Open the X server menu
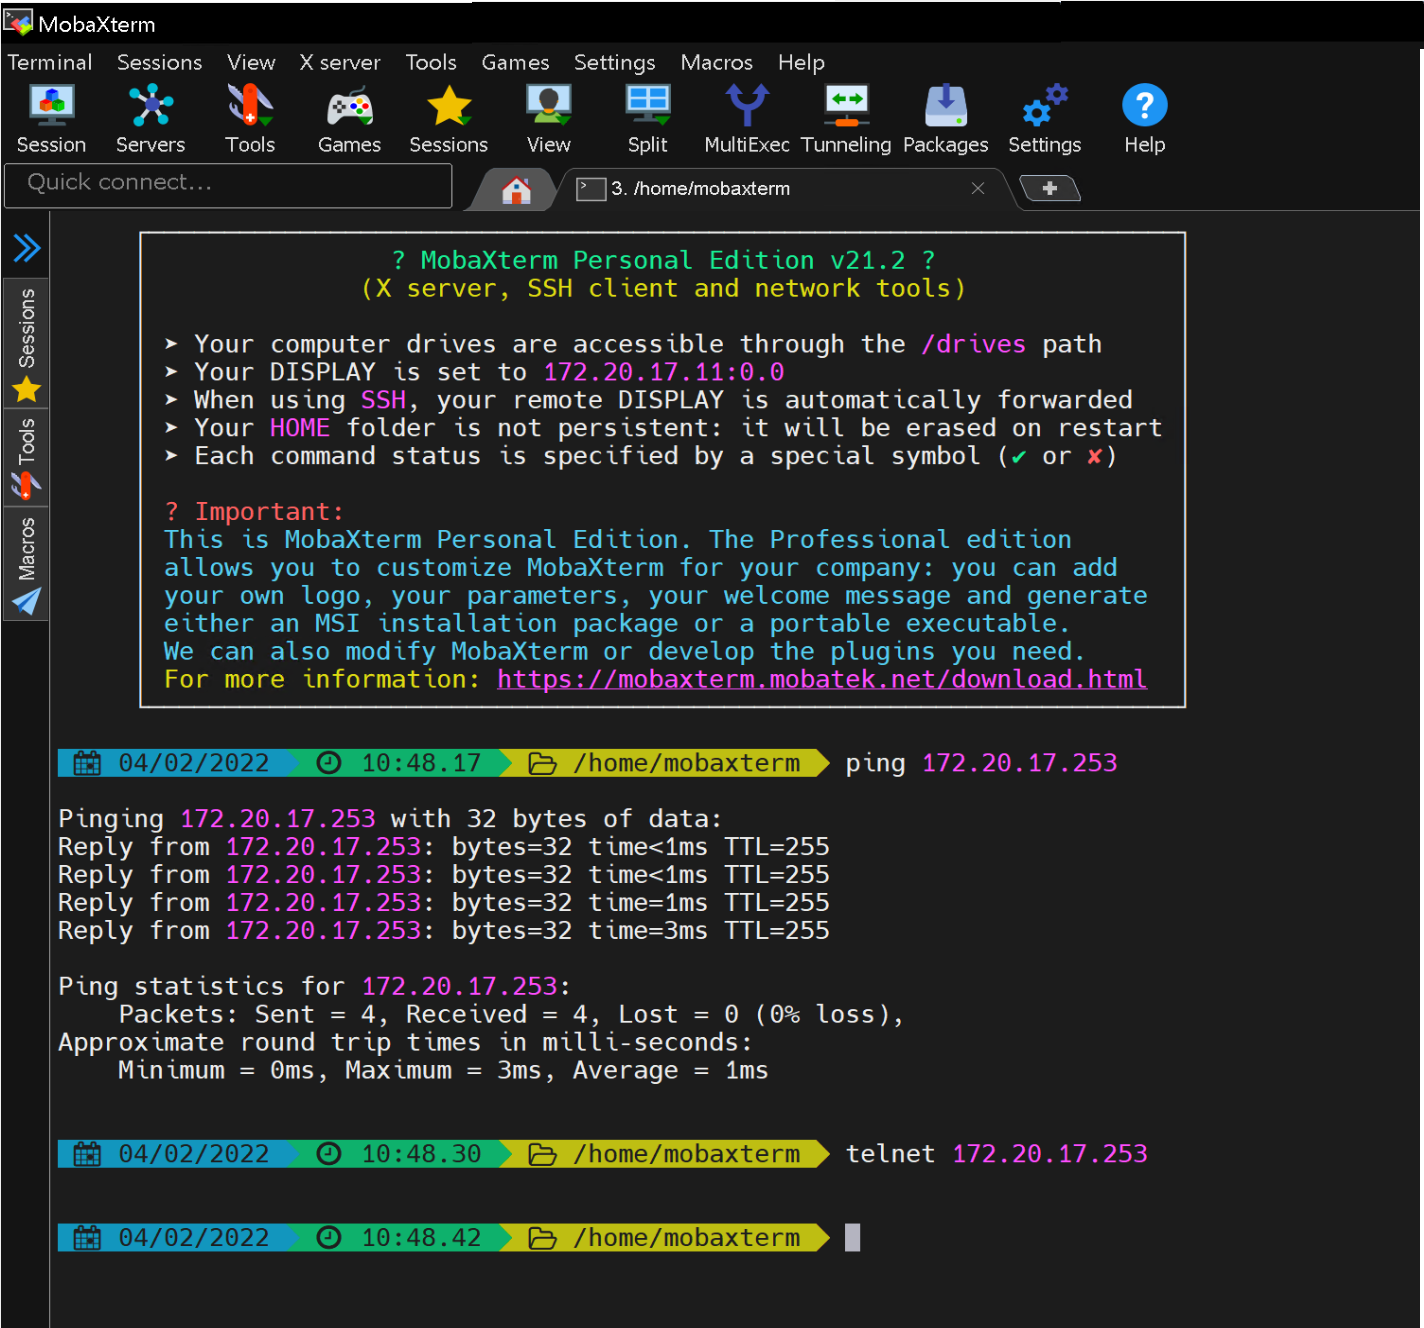The width and height of the screenshot is (1424, 1328). (339, 62)
